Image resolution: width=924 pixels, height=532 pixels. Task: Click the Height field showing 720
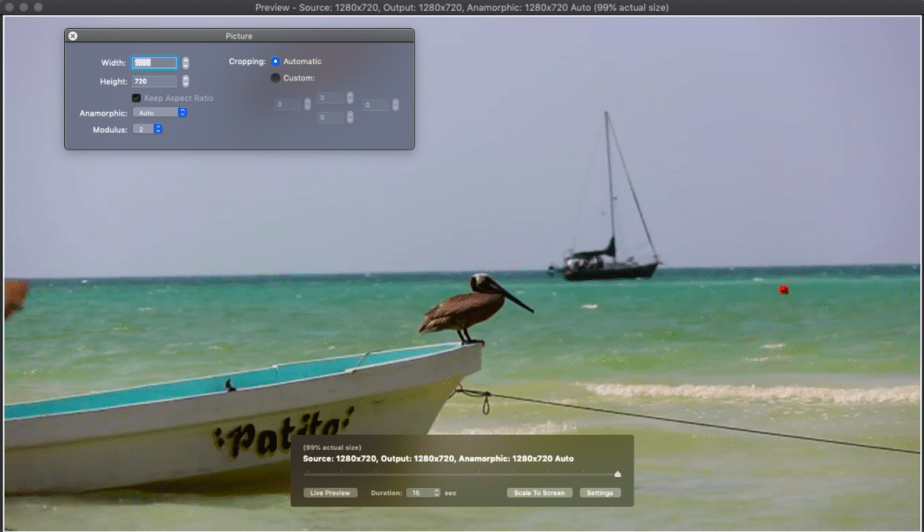coord(154,81)
